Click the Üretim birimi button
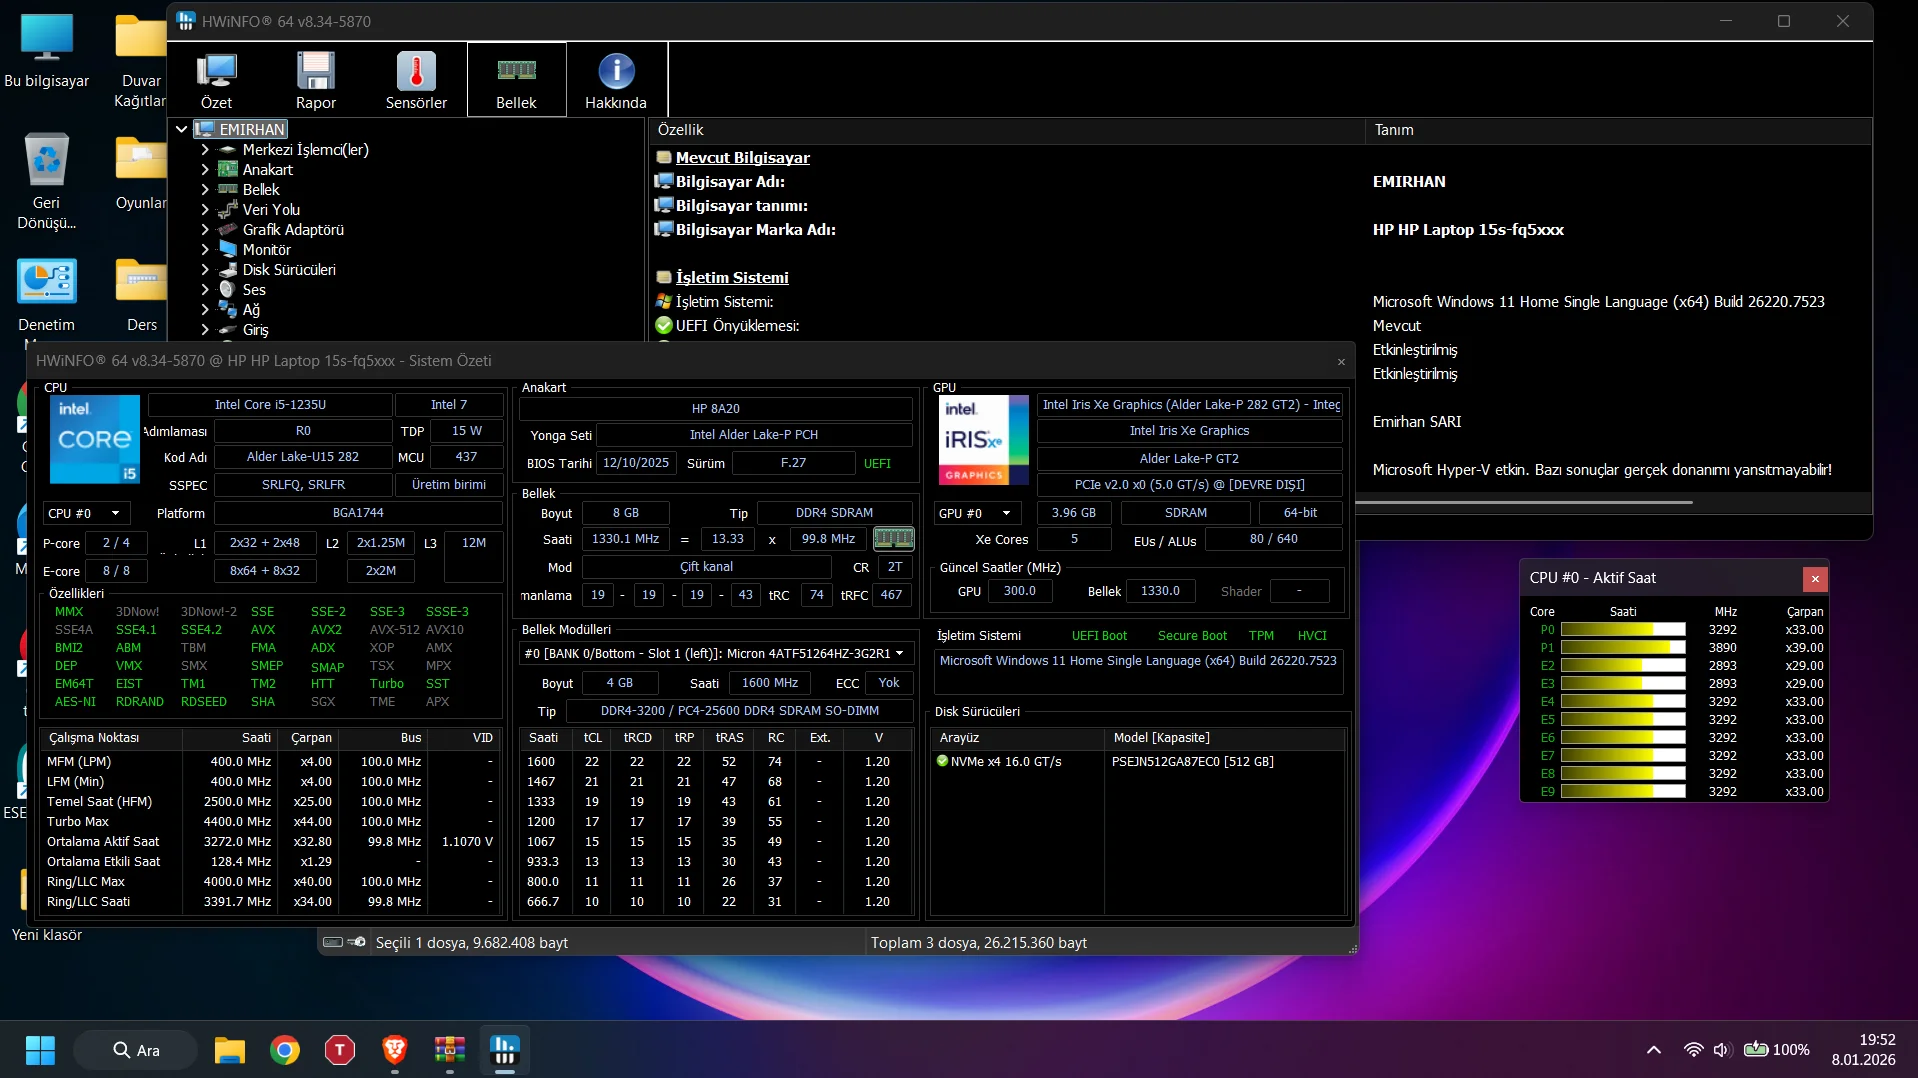1918x1078 pixels. pos(449,485)
